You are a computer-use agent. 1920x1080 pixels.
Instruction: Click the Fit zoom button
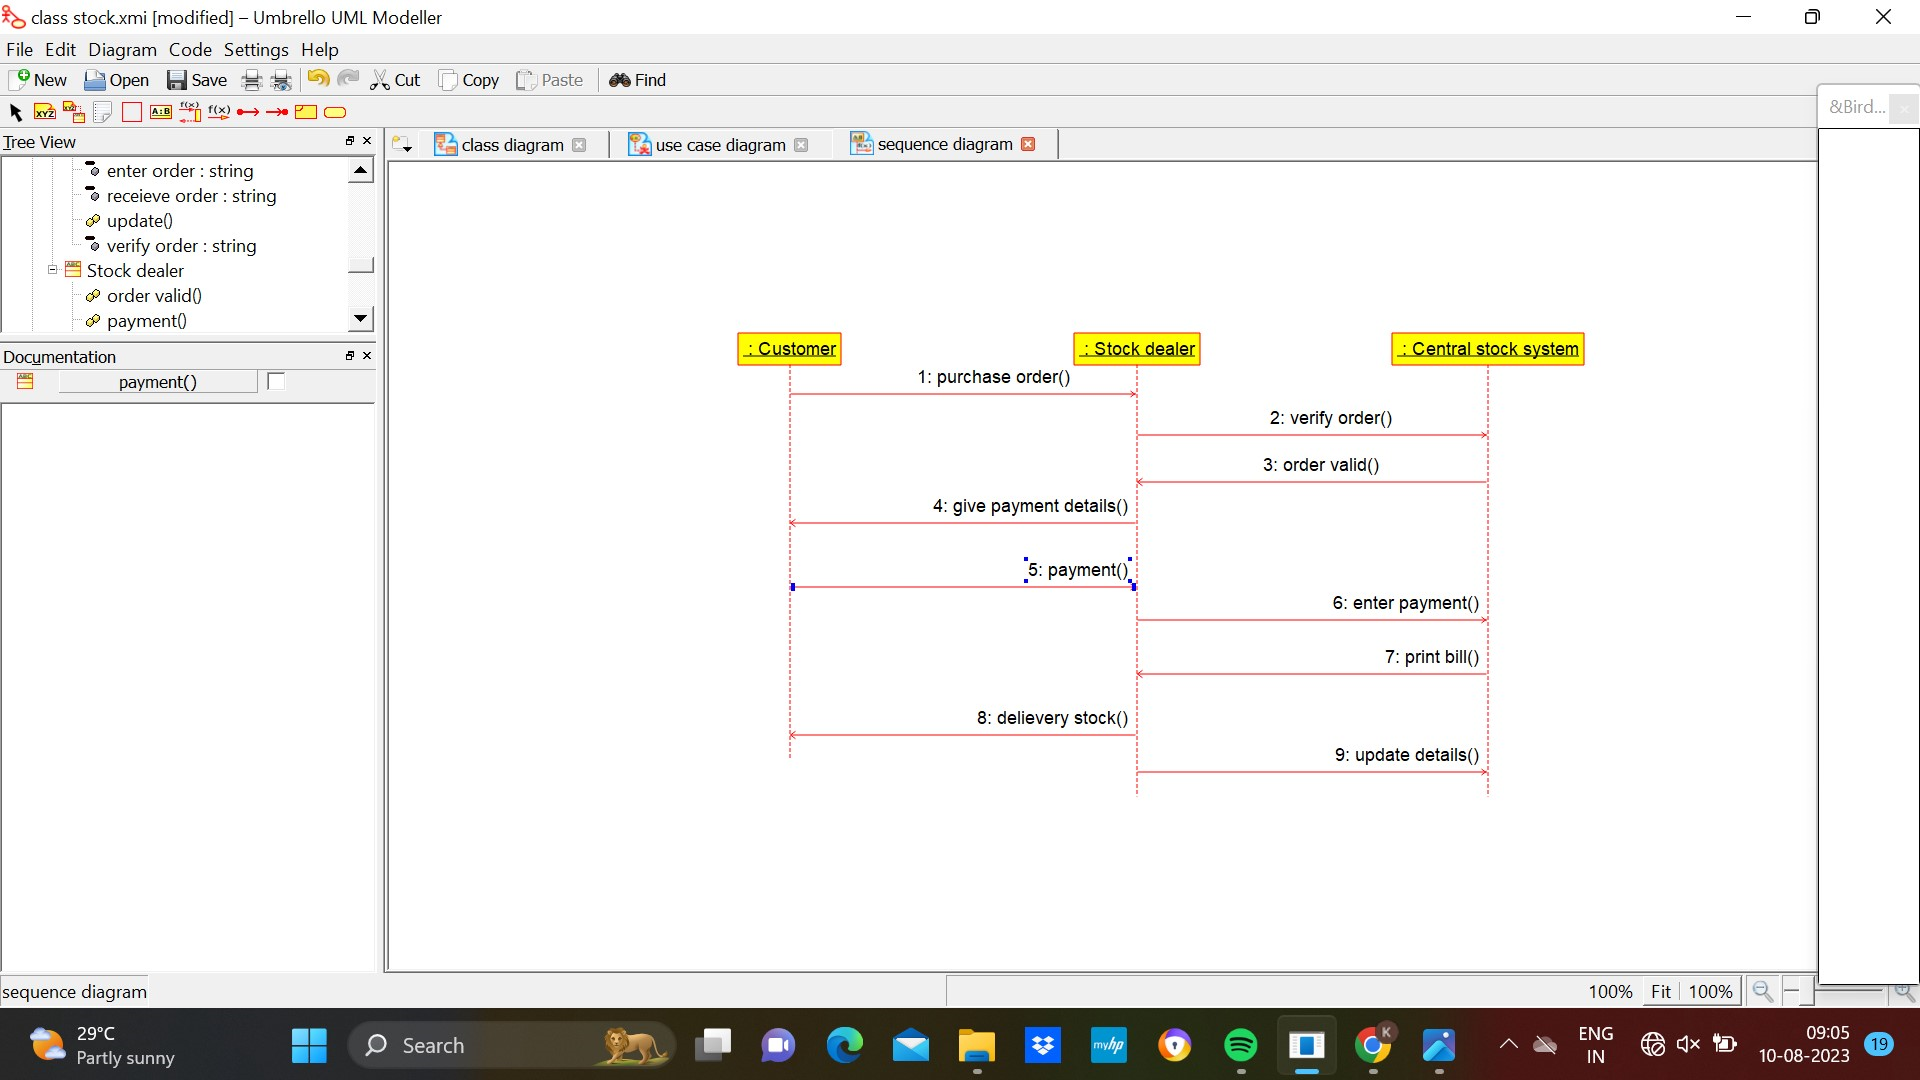click(x=1660, y=991)
